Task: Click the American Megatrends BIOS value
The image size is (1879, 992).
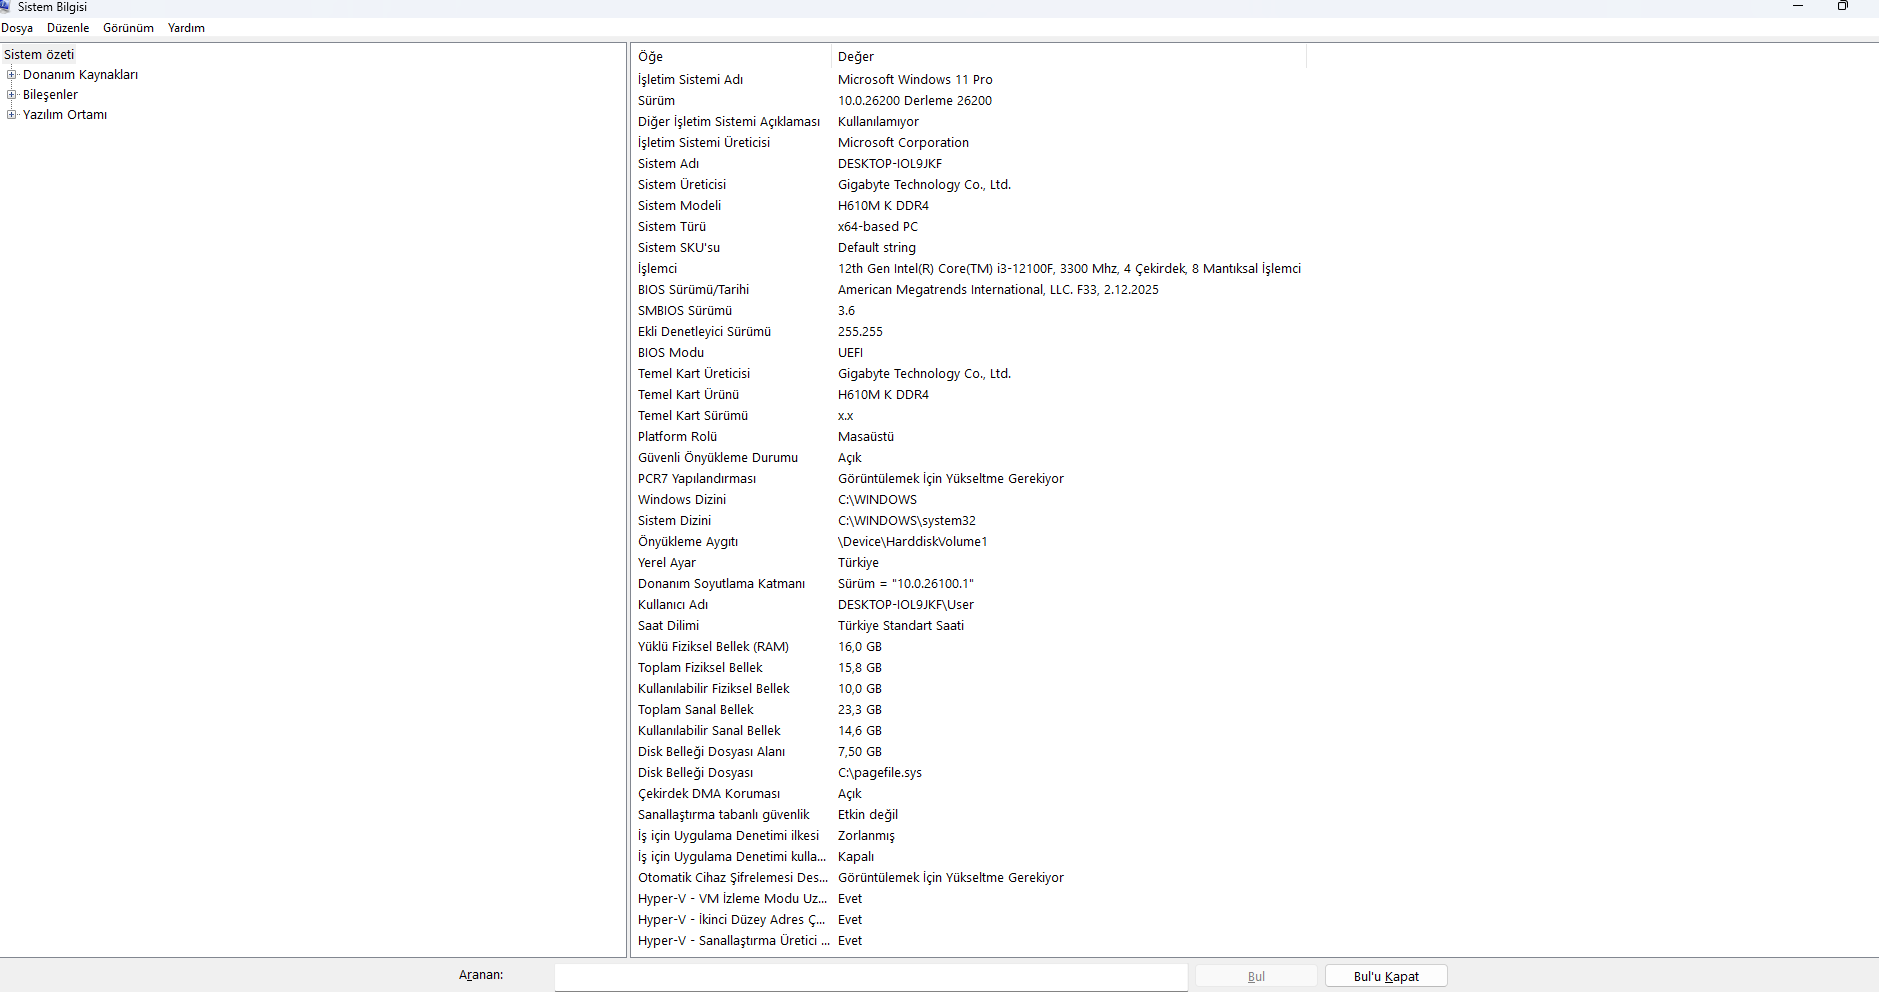Action: click(998, 290)
